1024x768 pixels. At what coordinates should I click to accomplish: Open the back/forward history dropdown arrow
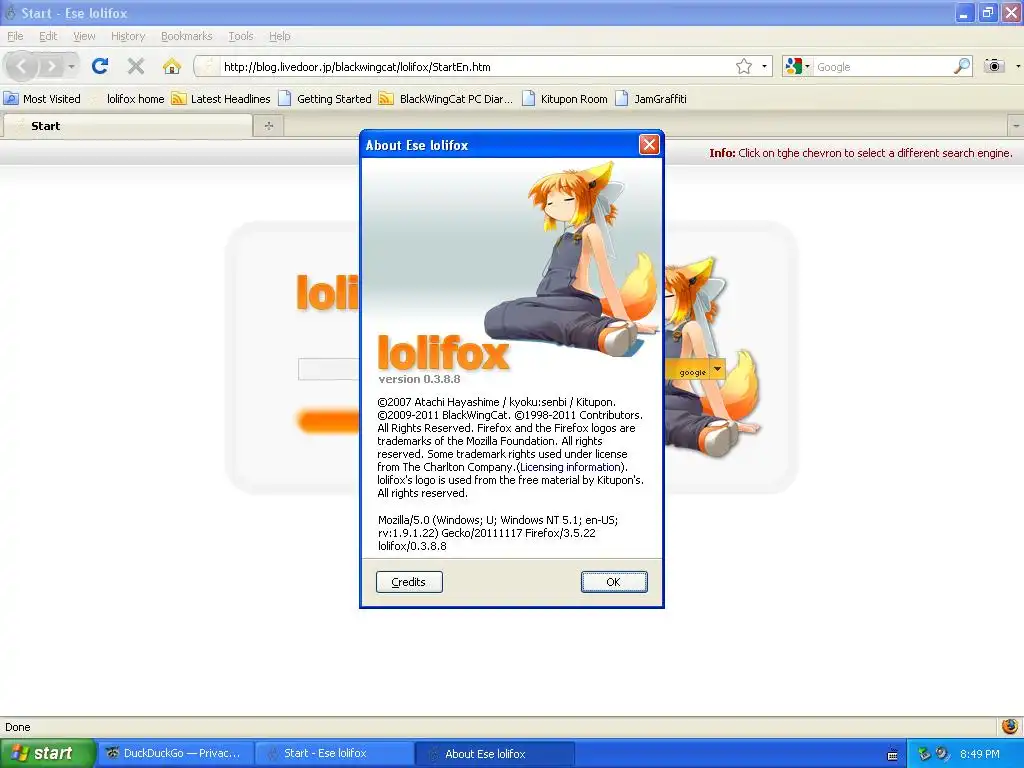coord(71,66)
